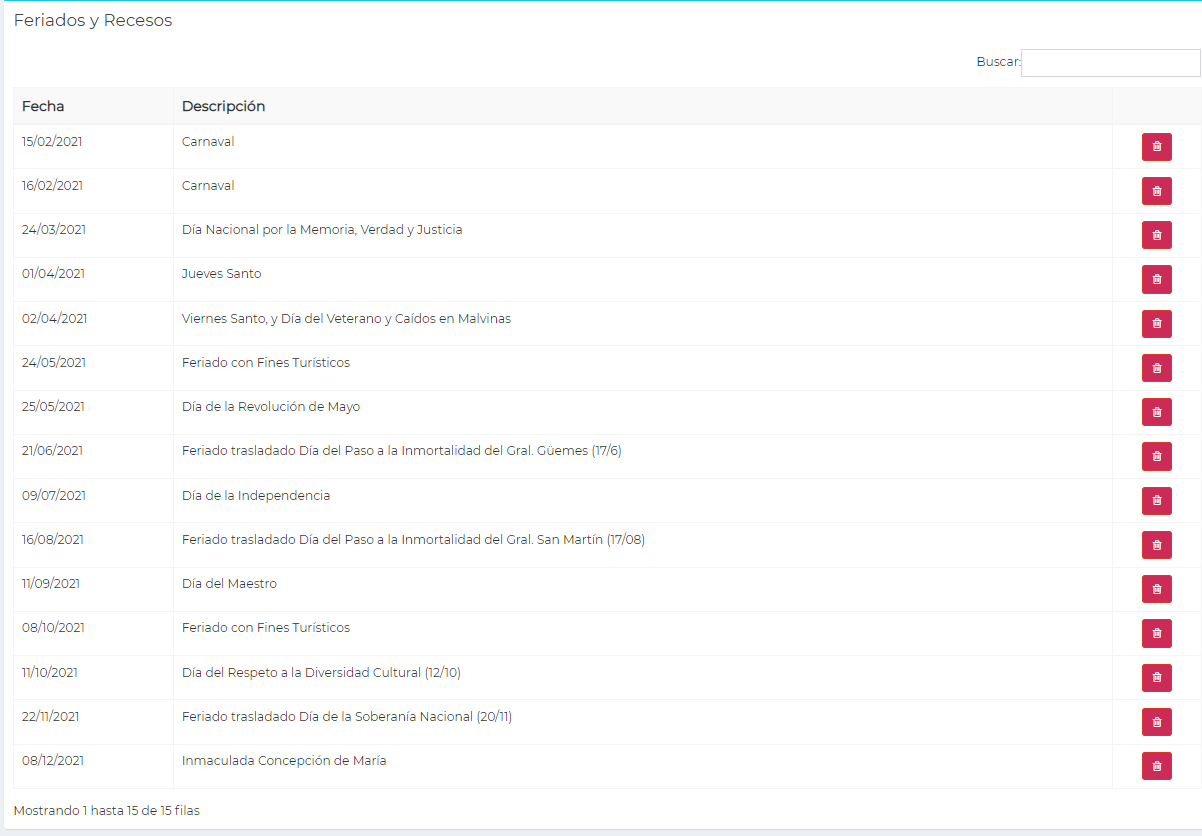The width and height of the screenshot is (1202, 836).
Task: Delete the 16/02/2021 Carnaval holiday
Action: click(1156, 191)
